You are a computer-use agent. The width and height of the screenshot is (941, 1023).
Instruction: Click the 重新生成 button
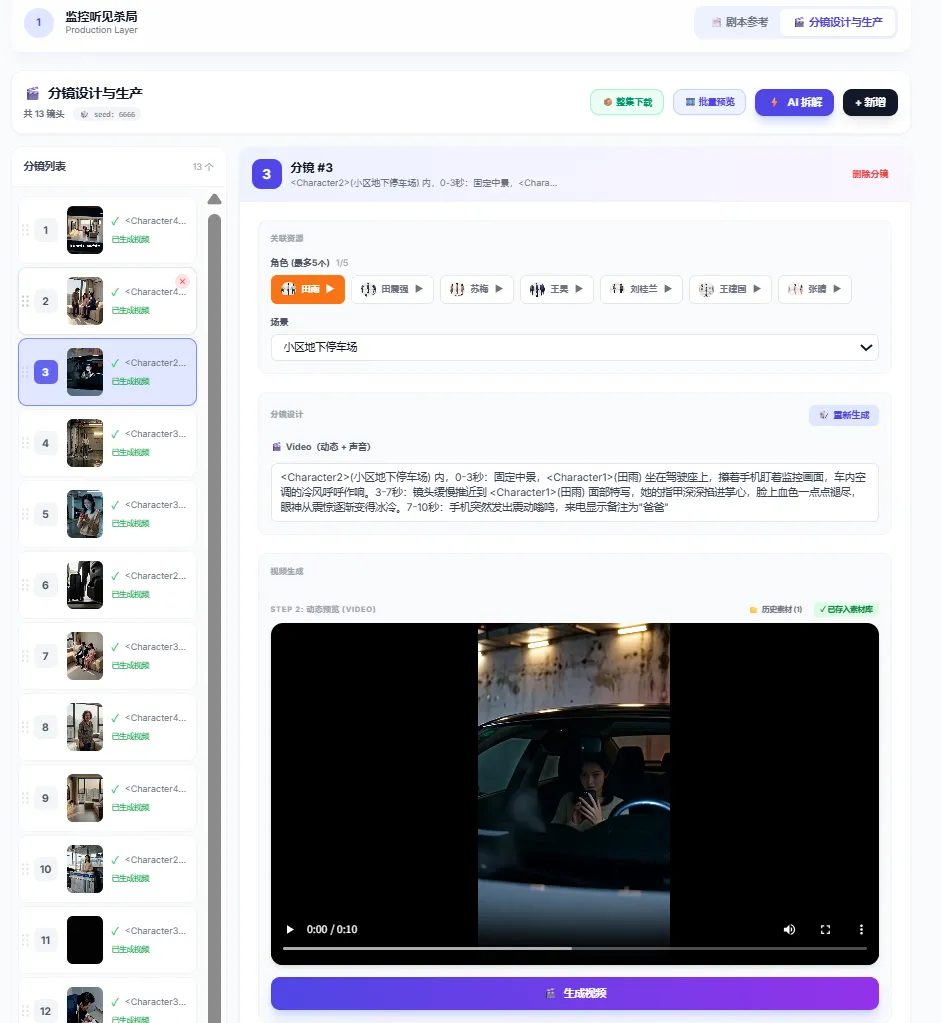pos(844,415)
